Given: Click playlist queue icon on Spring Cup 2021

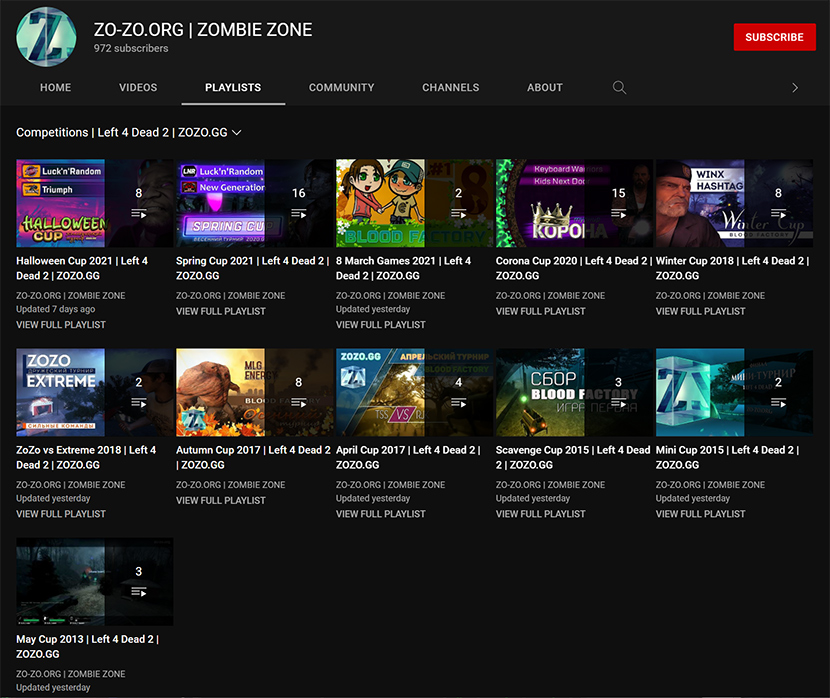Looking at the screenshot, I should (298, 213).
